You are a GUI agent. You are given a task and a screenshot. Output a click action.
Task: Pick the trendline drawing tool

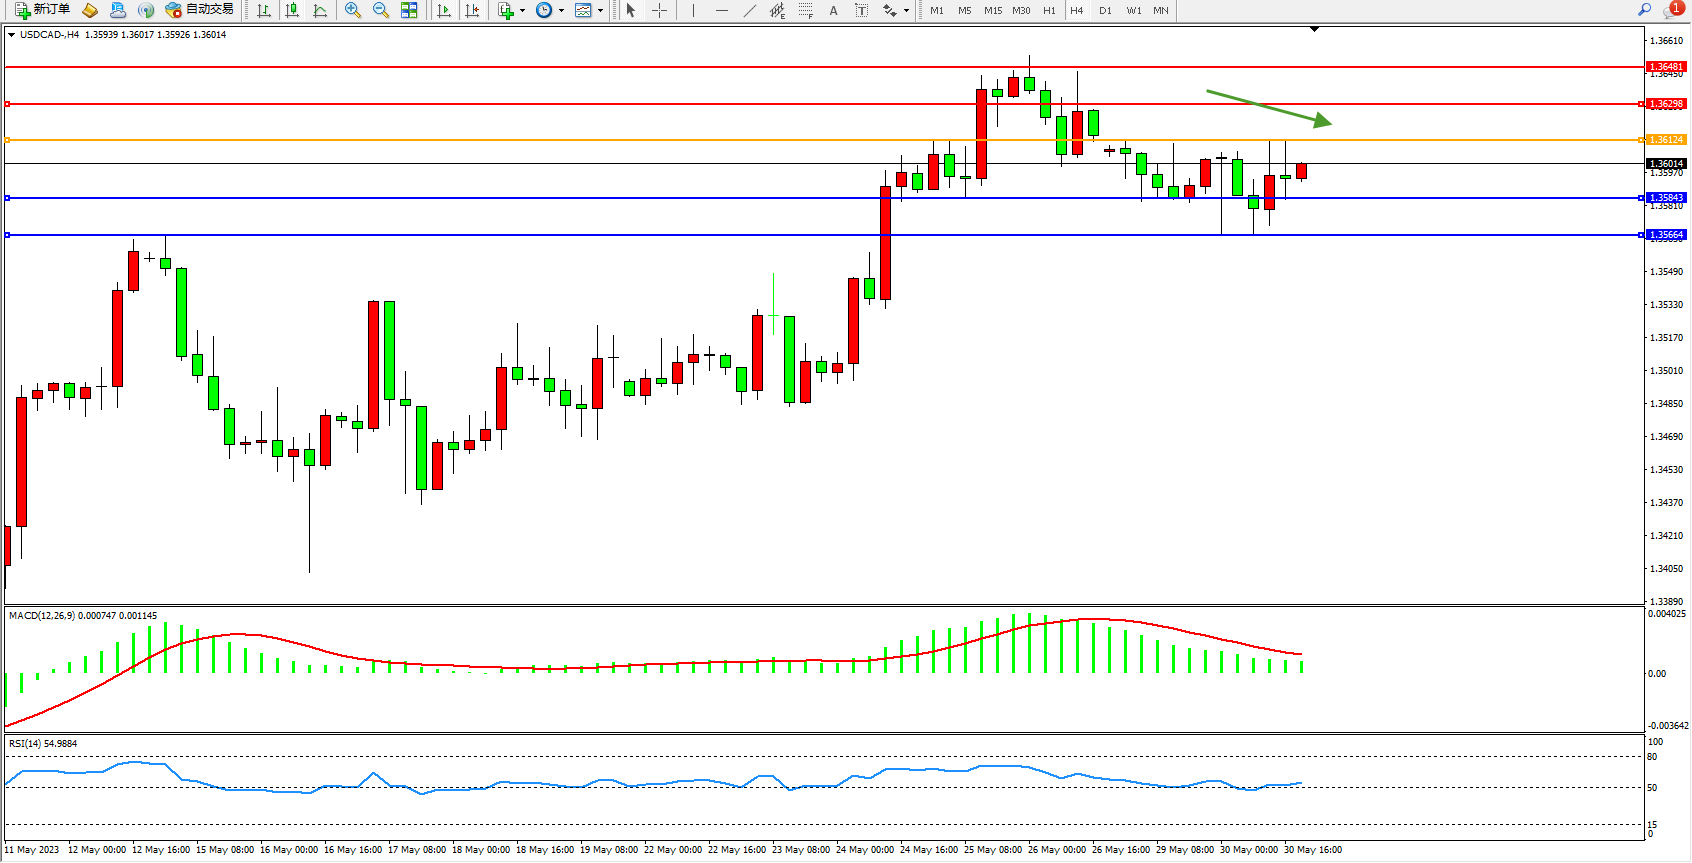tap(750, 10)
